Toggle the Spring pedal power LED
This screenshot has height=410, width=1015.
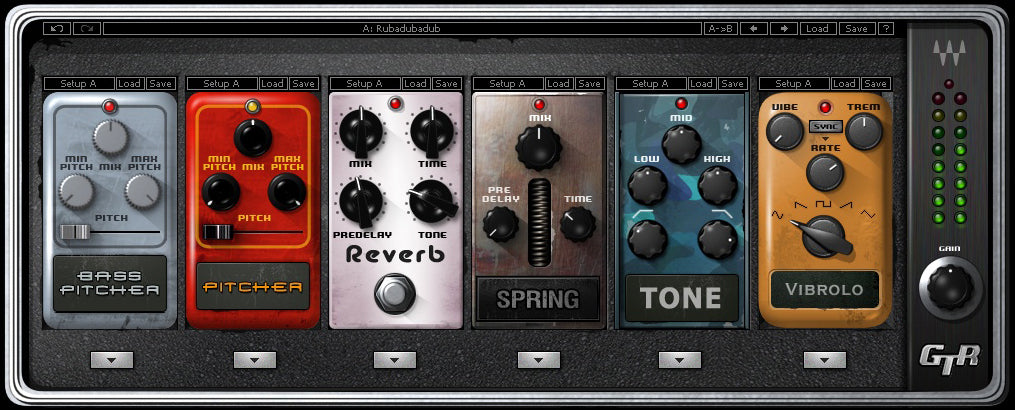(539, 104)
